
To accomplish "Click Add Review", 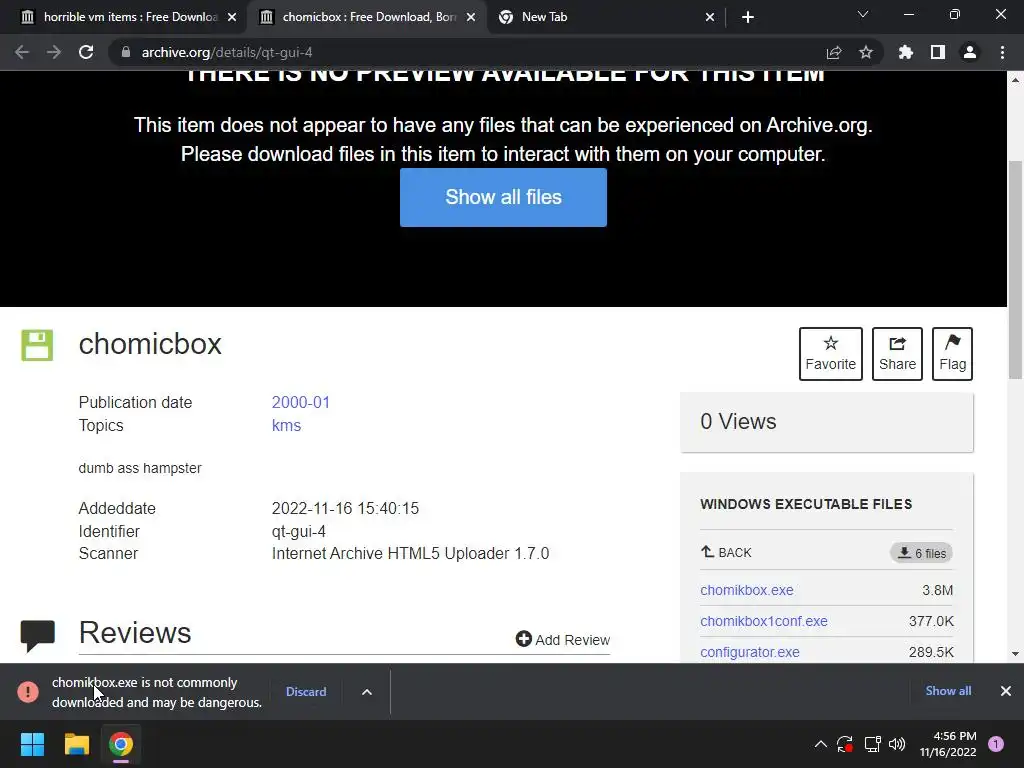I will point(562,639).
